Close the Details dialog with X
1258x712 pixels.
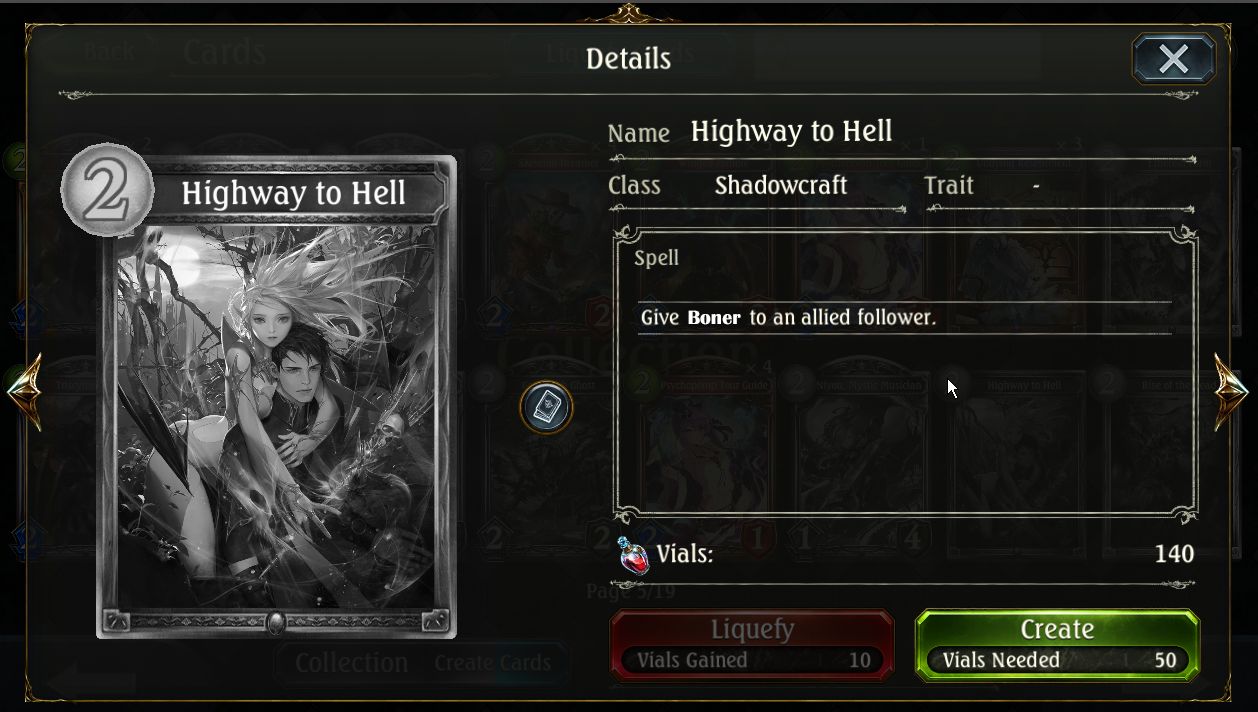[x=1173, y=59]
